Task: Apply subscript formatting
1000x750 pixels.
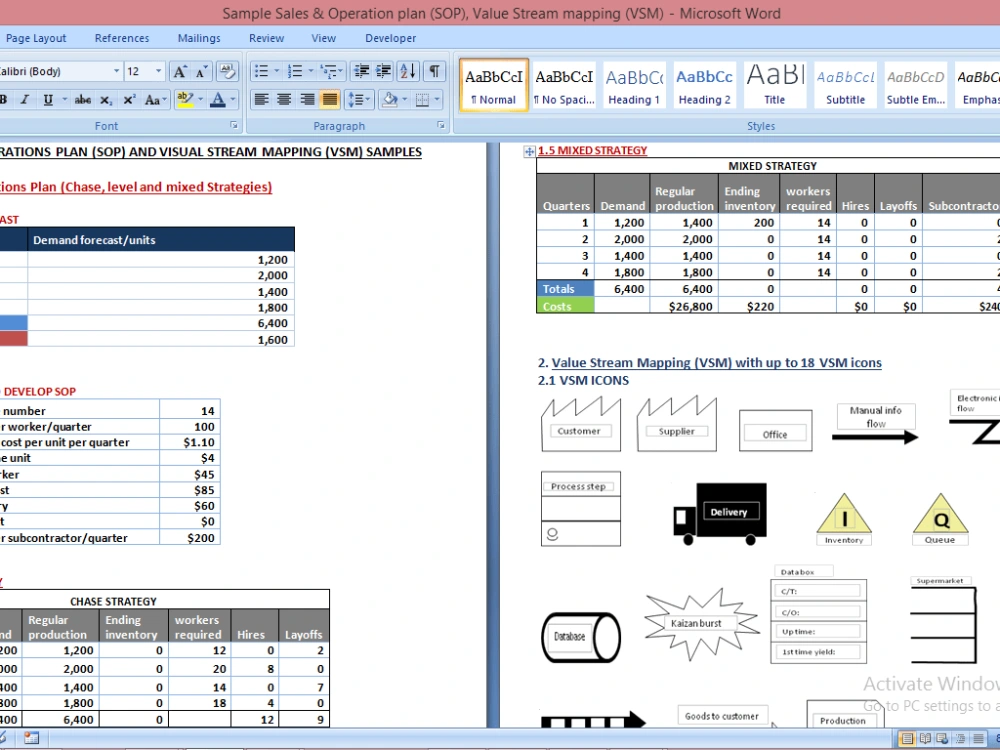Action: pos(106,99)
